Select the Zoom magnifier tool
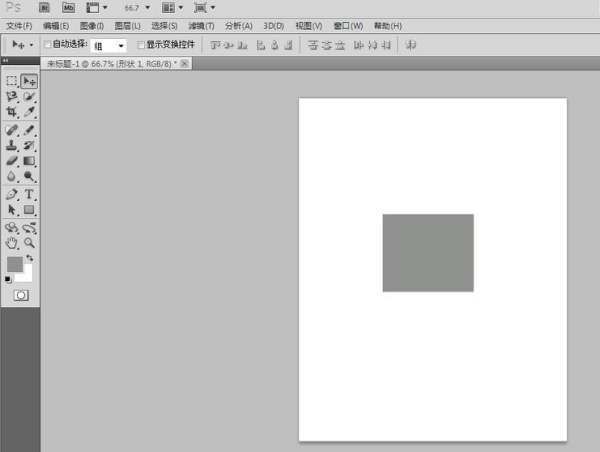 [30, 243]
